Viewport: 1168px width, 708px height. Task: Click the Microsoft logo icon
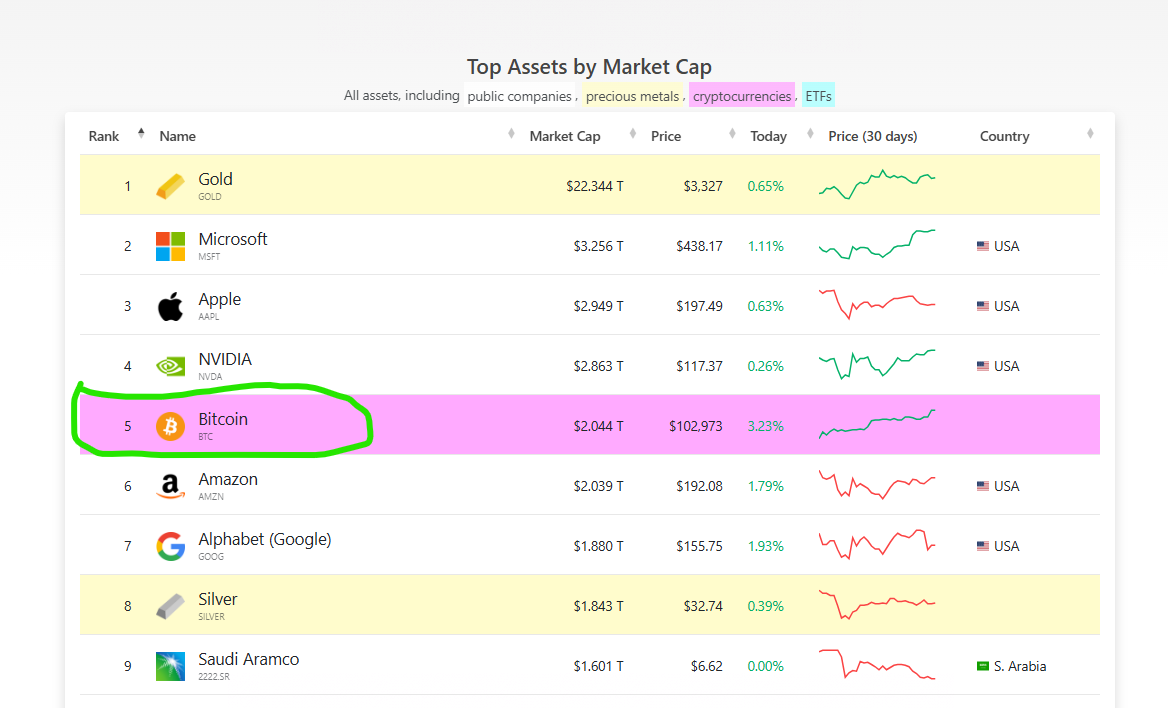point(170,246)
